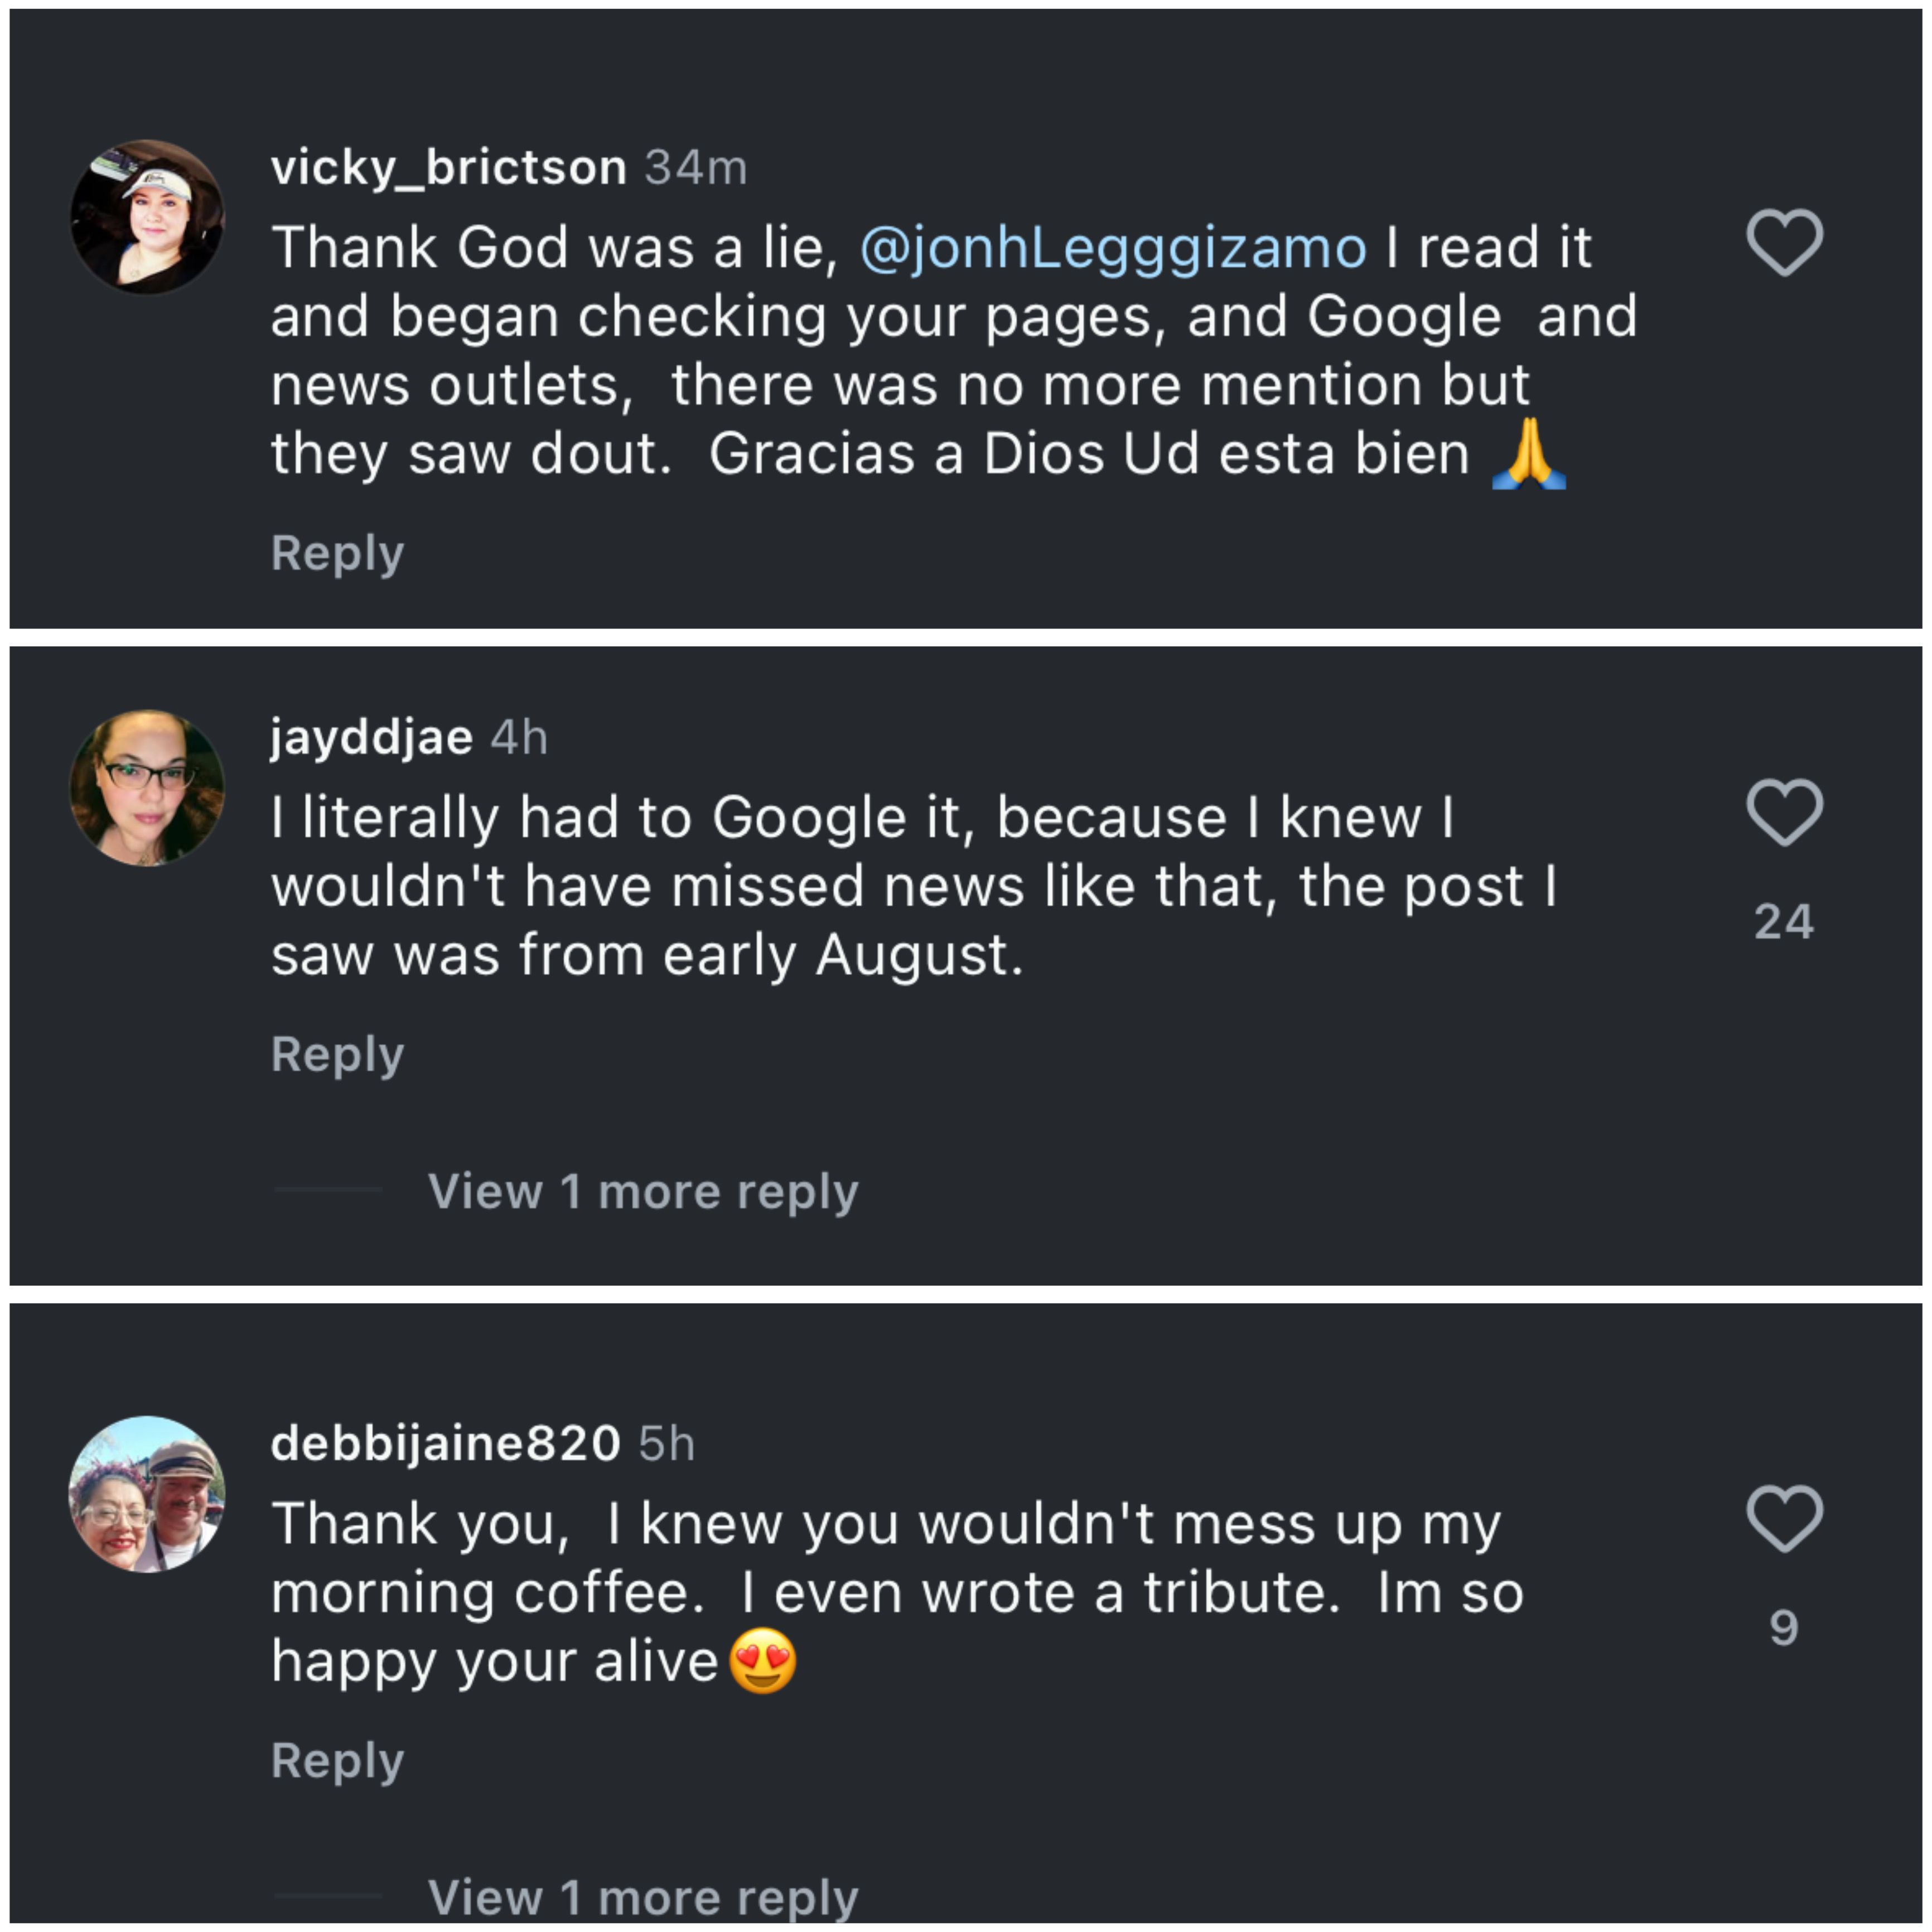1932x1932 pixels.
Task: View the 24 likes on jayddjae's comment
Action: click(1784, 921)
